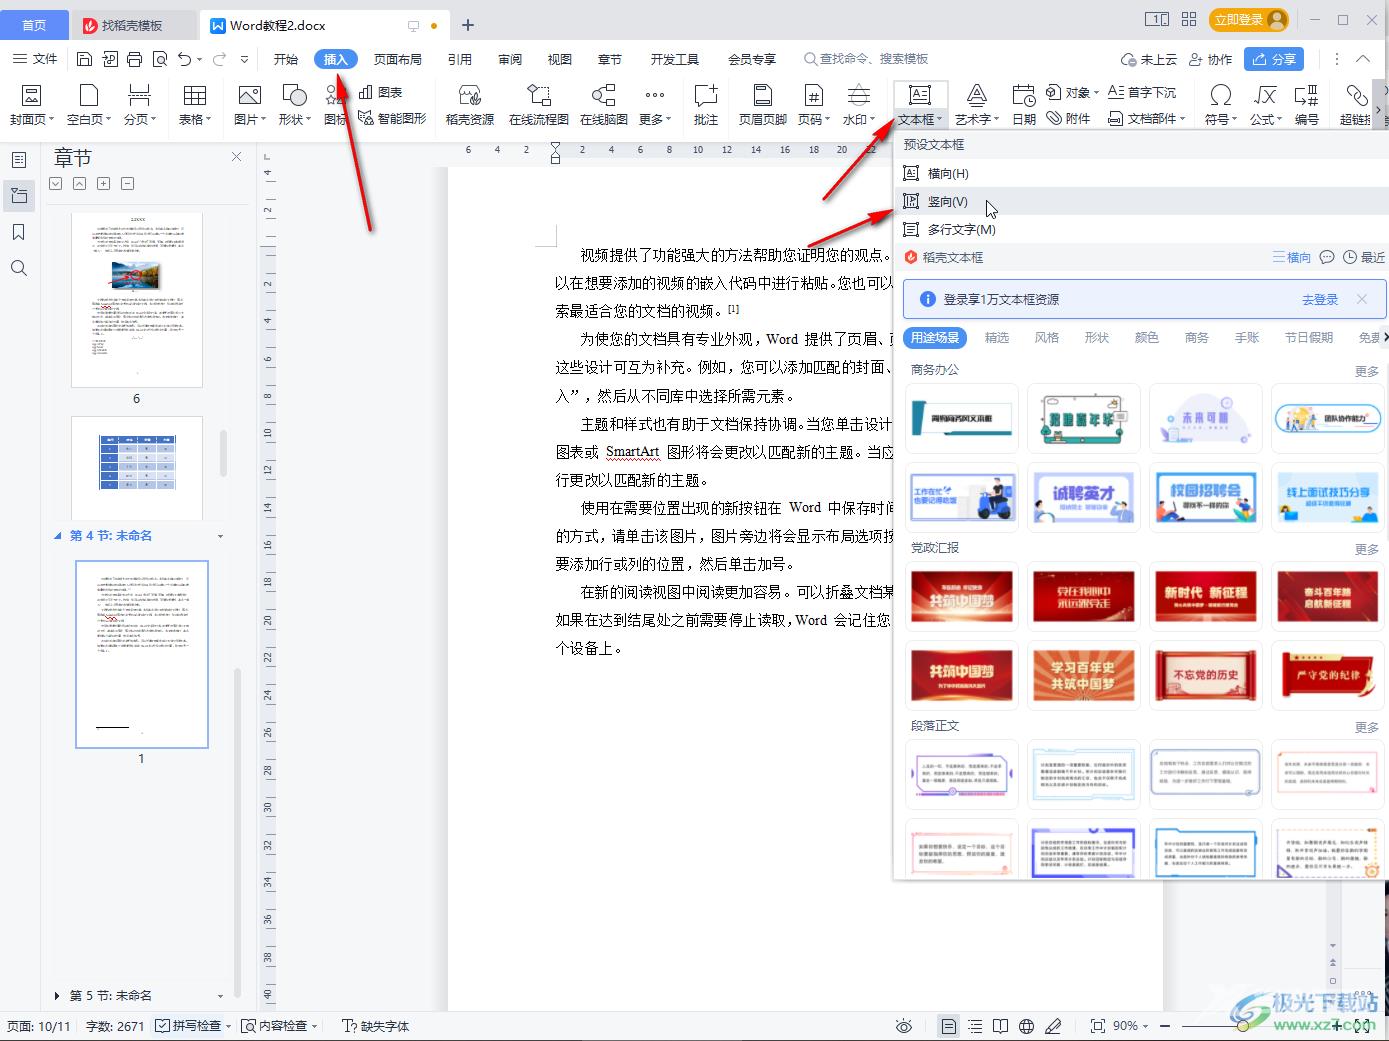Insert Smart Graphic (智能图形)
This screenshot has height=1041, width=1389.
[392, 118]
